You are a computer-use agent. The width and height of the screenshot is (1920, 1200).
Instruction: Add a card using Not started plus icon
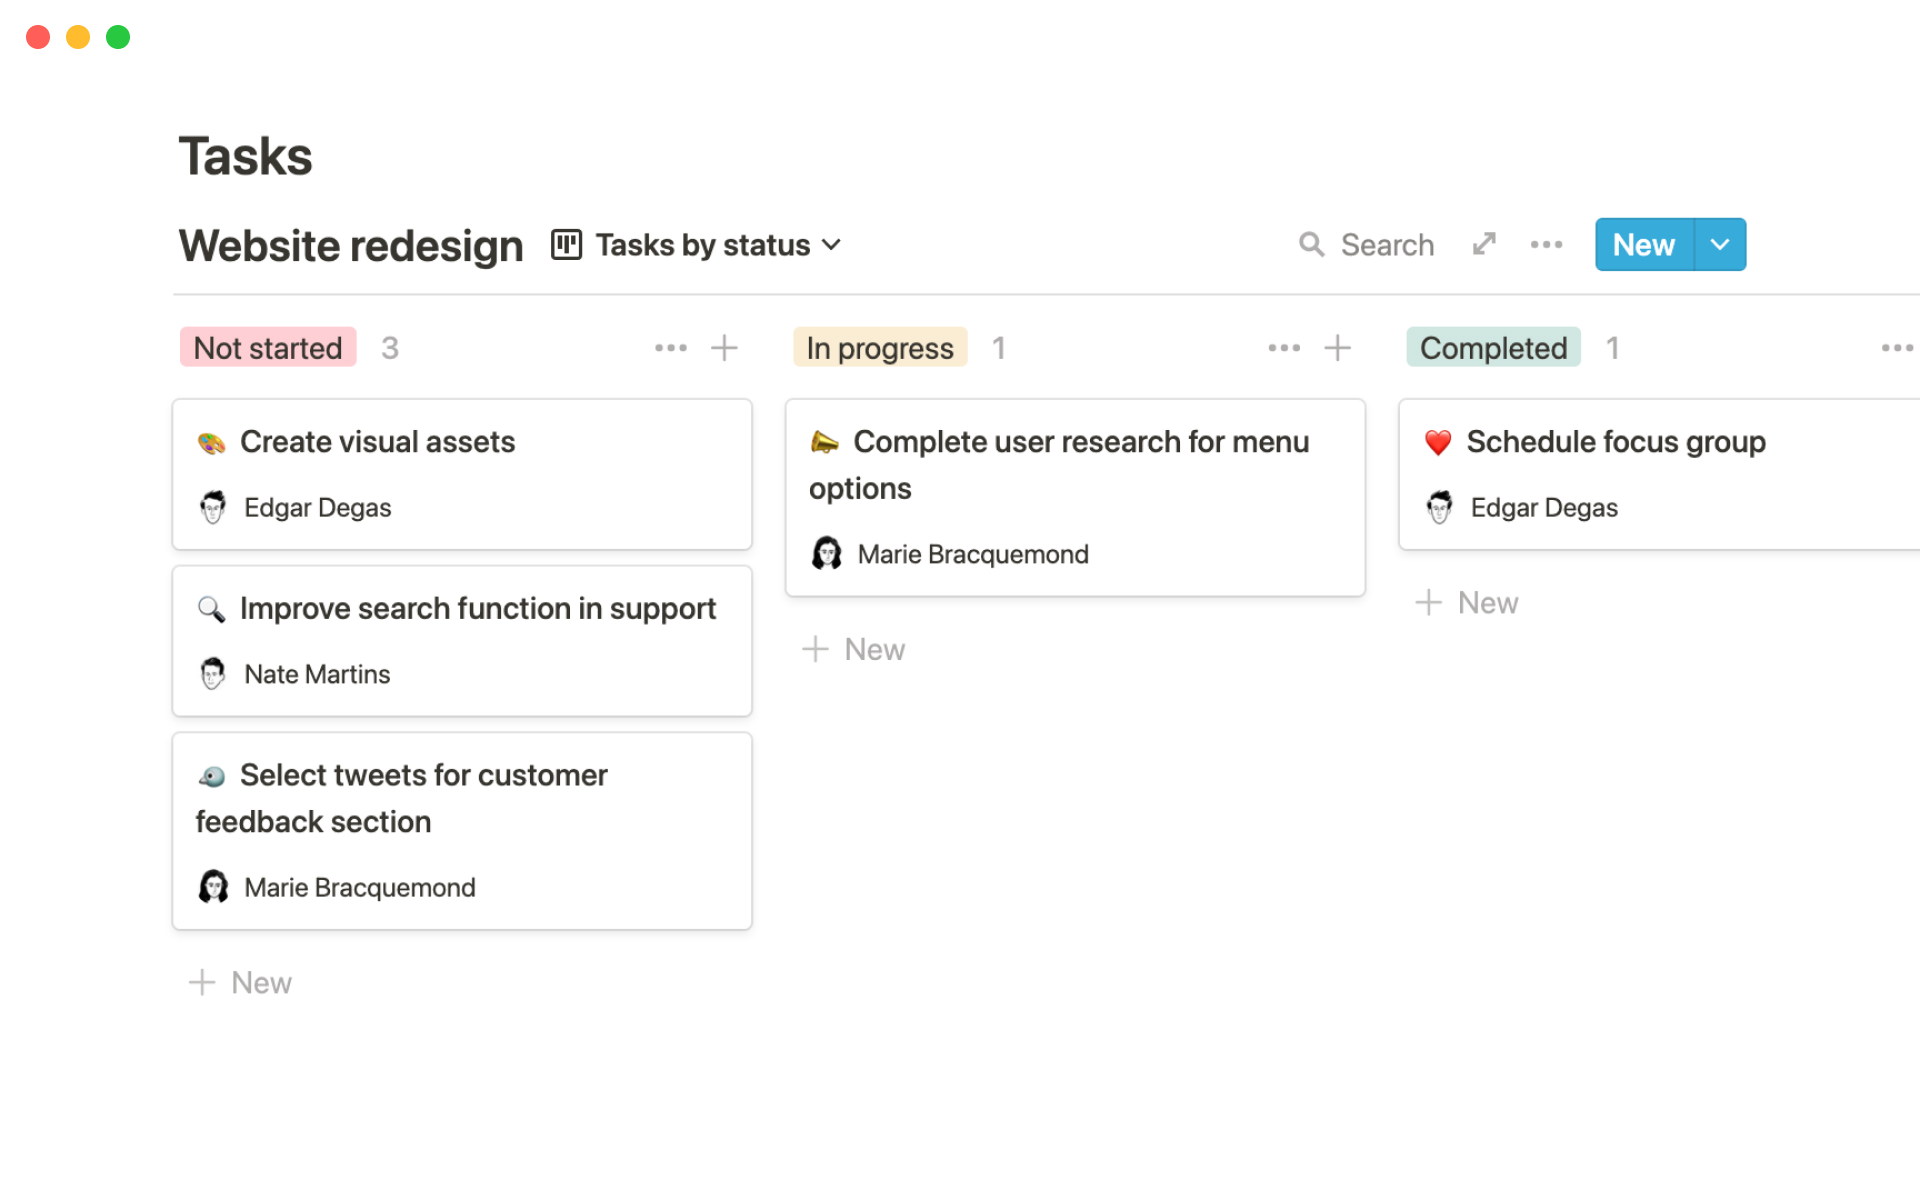point(724,348)
